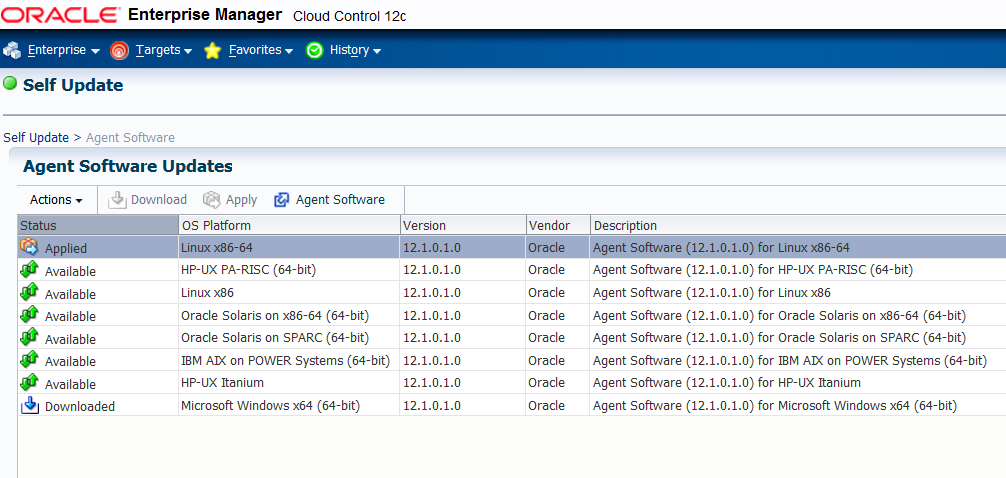Click description for Microsoft Windows x64 agent software
Viewport: 1006px width, 478px height.
coord(774,405)
